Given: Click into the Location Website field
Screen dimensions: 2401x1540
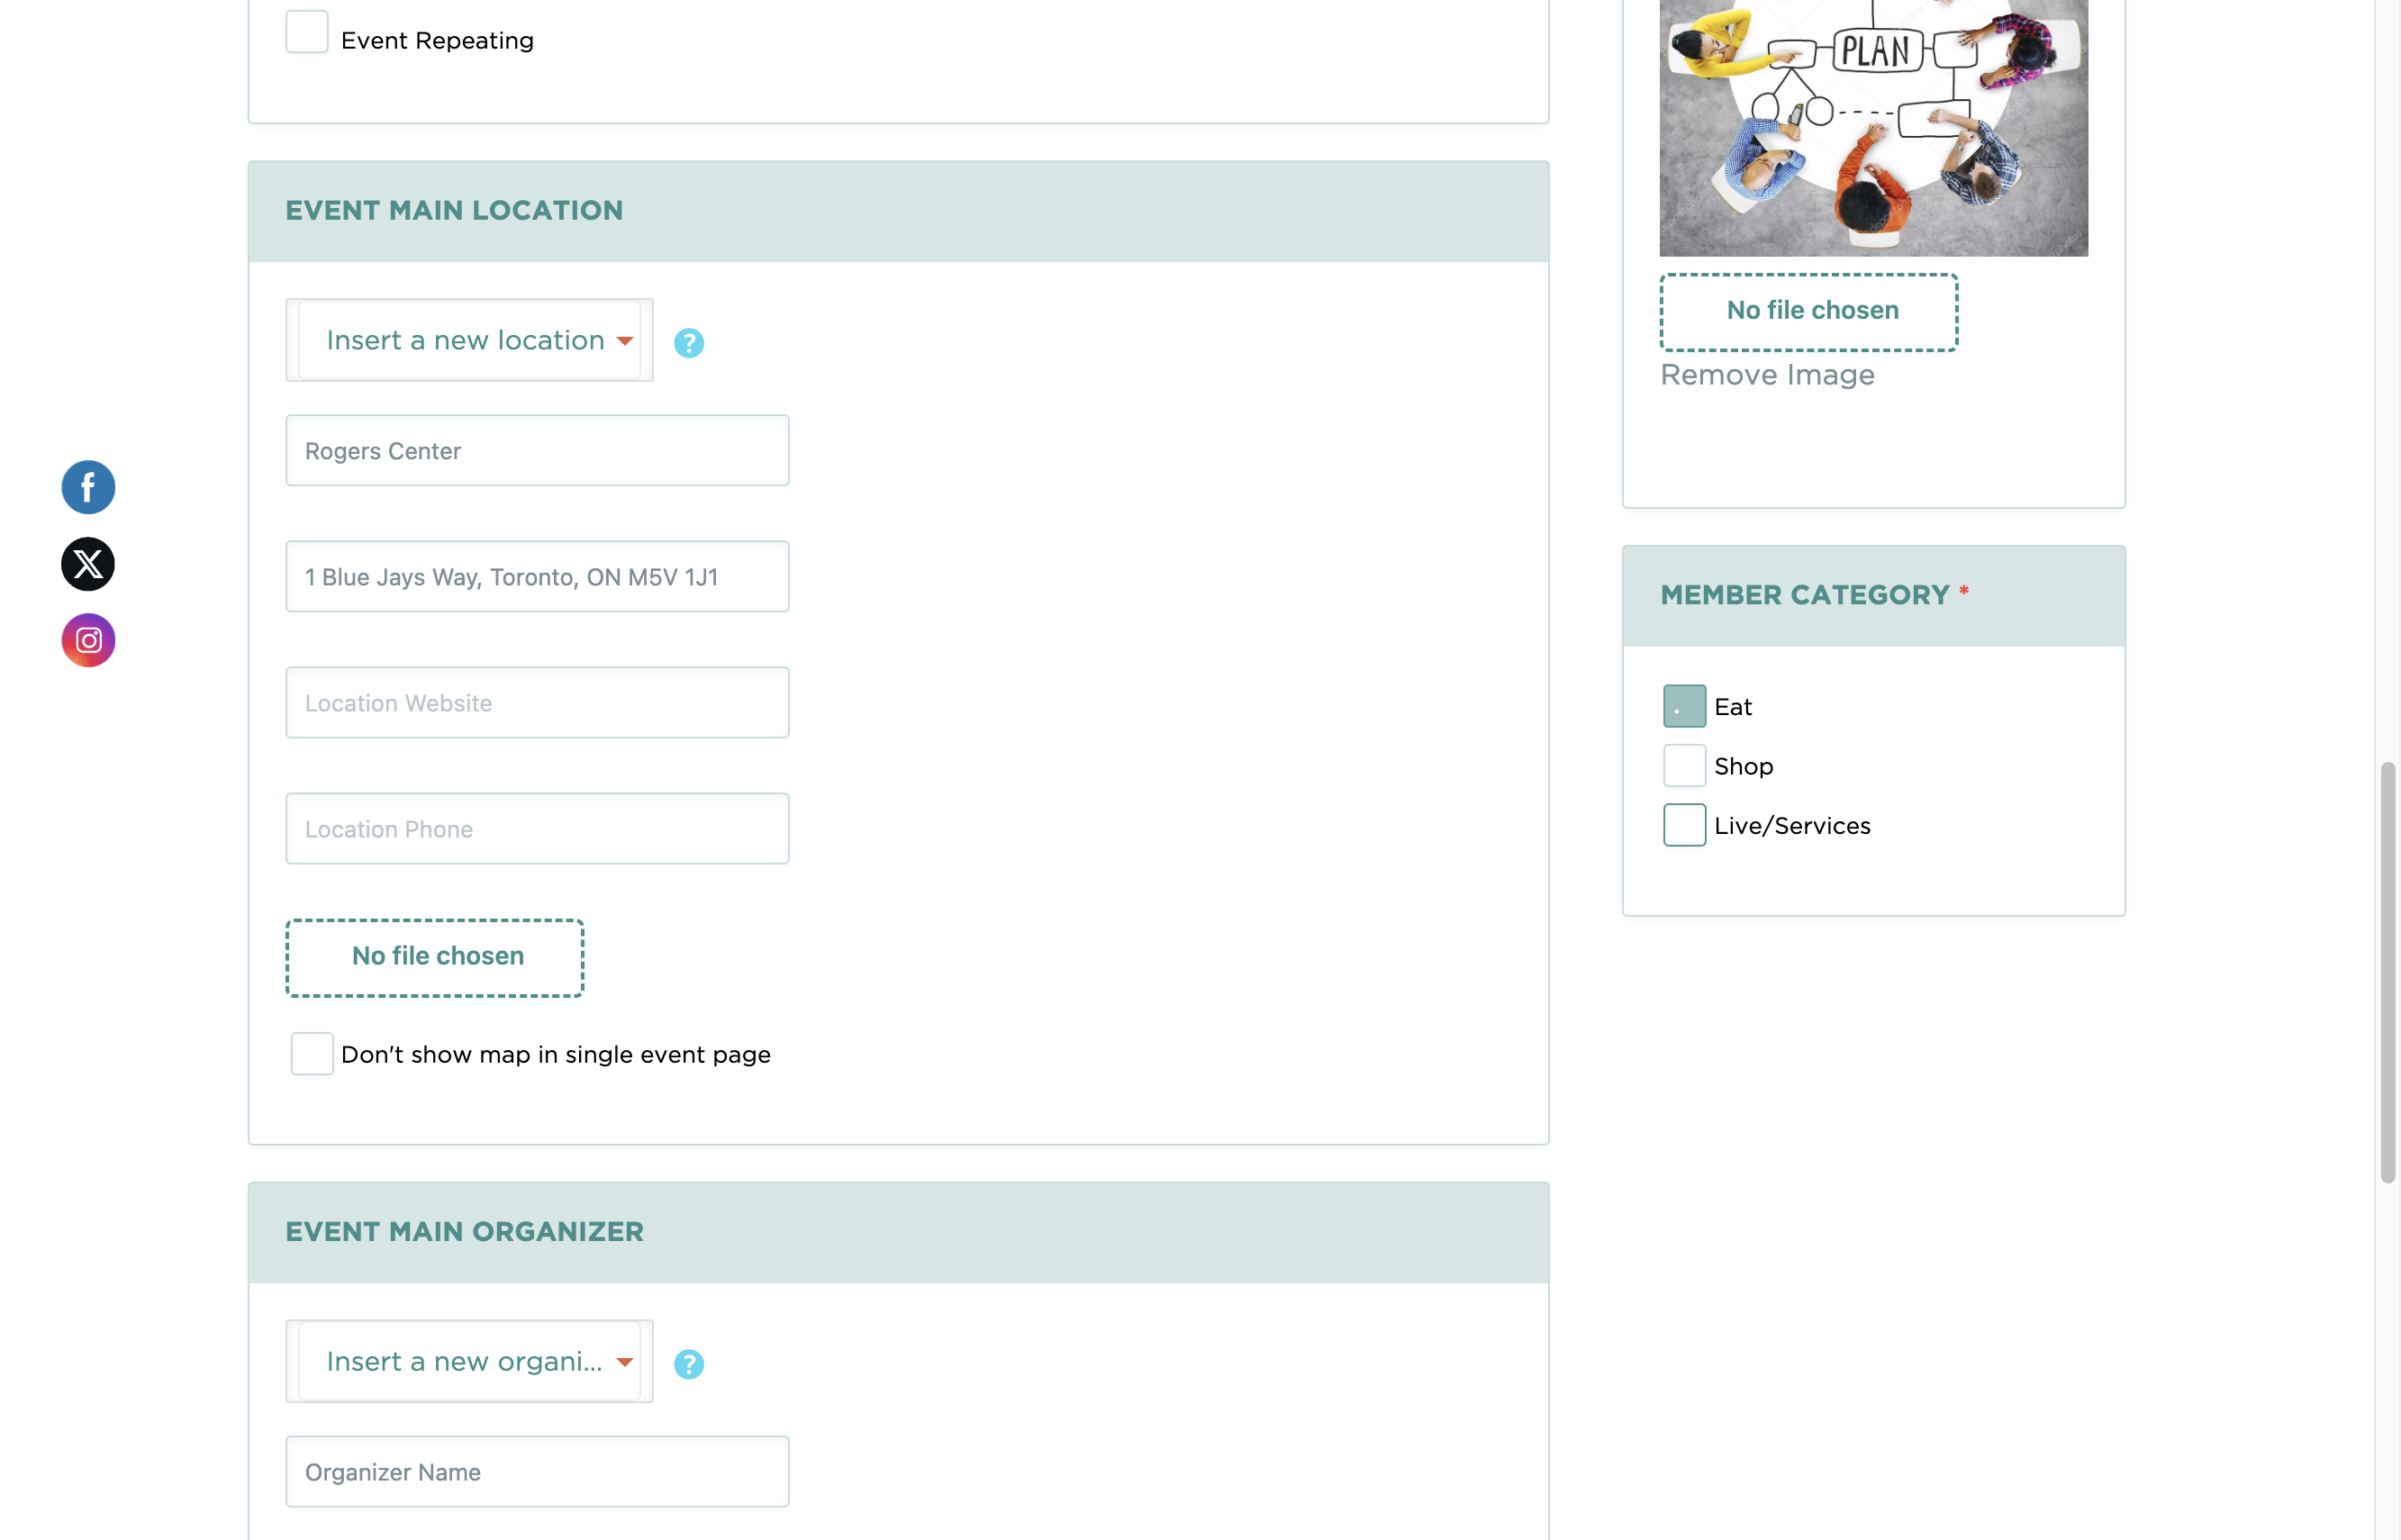Looking at the screenshot, I should pos(538,703).
